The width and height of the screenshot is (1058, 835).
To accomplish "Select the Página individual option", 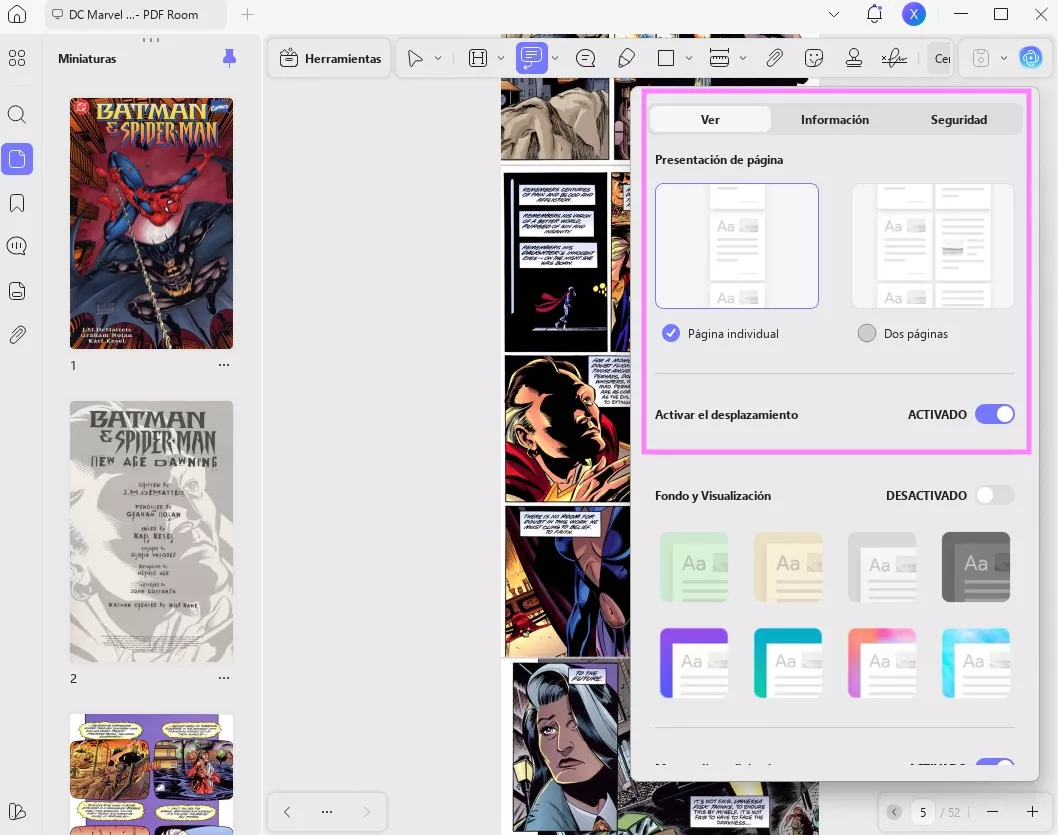I will click(671, 333).
